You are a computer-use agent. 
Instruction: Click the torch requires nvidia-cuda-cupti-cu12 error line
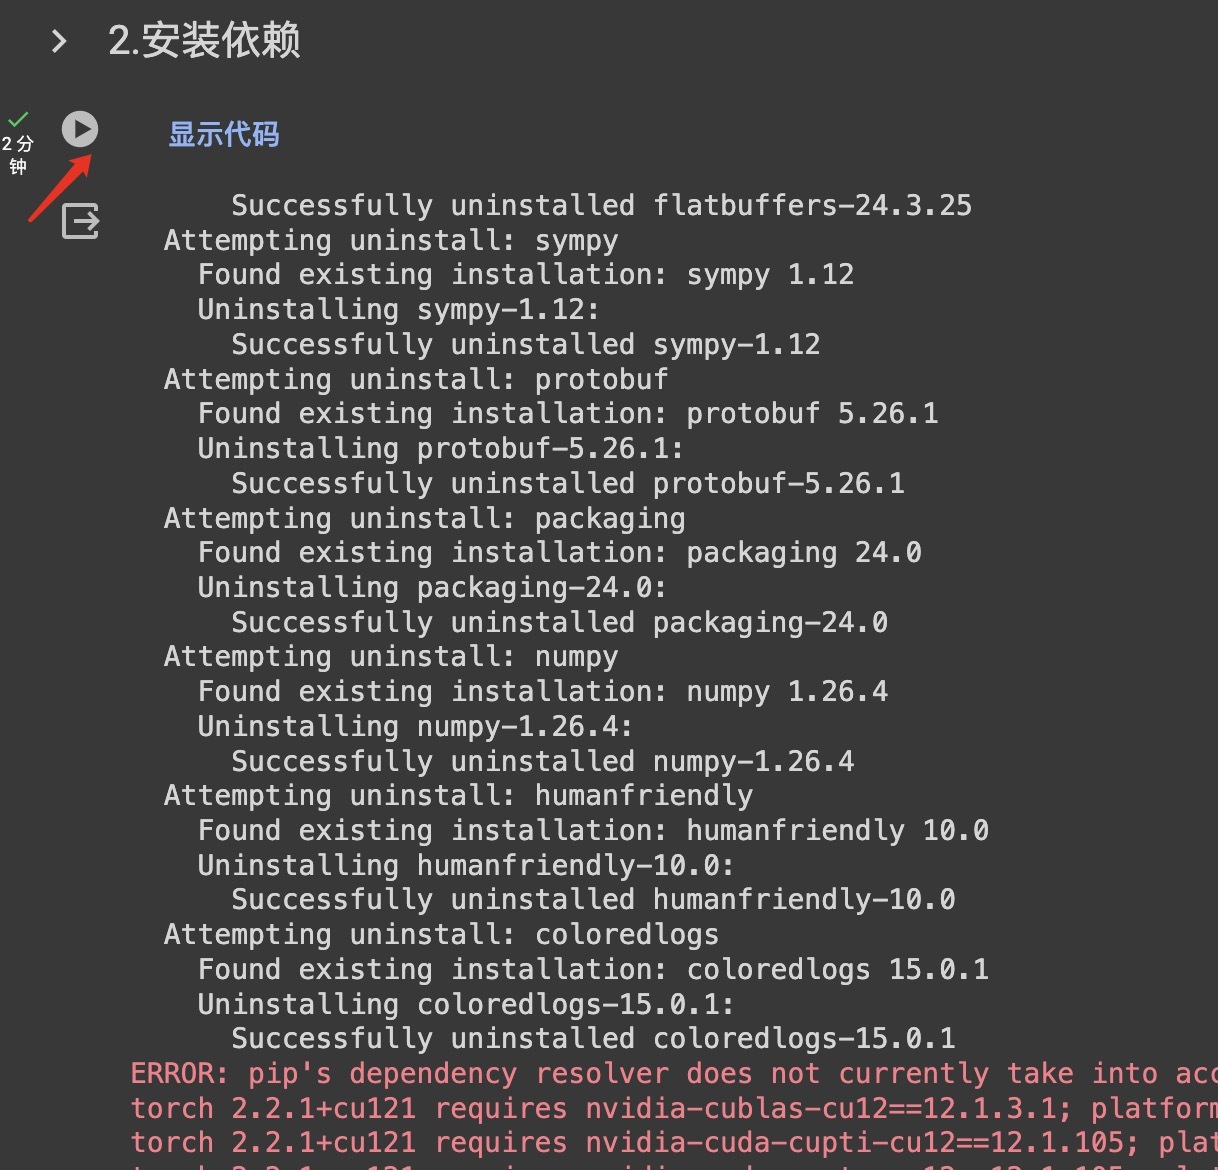click(x=674, y=1143)
